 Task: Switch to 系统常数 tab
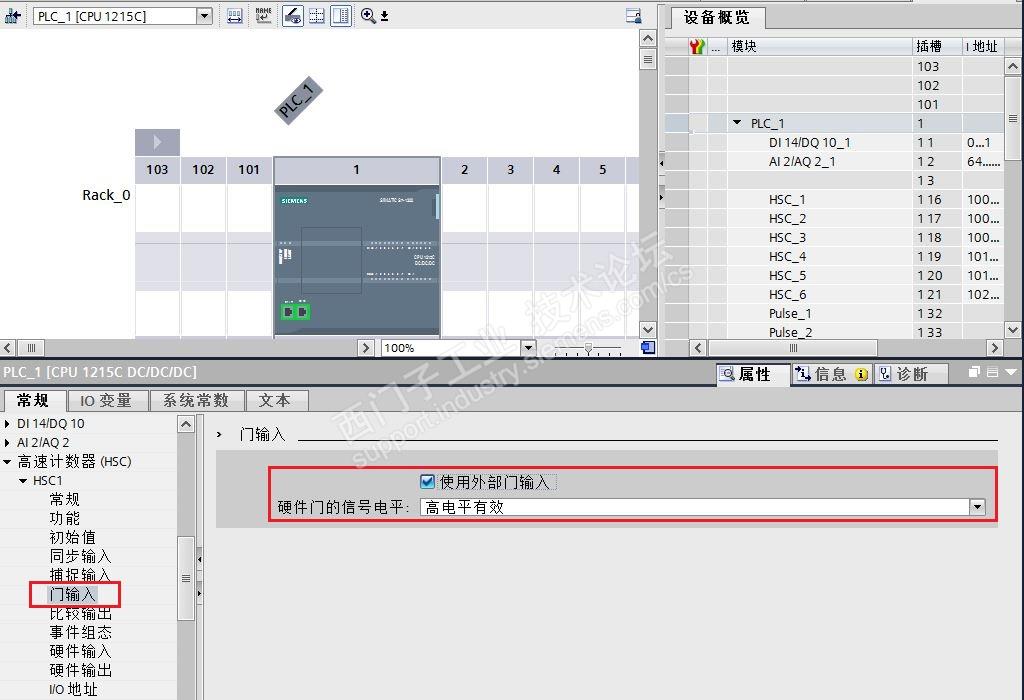(x=197, y=400)
